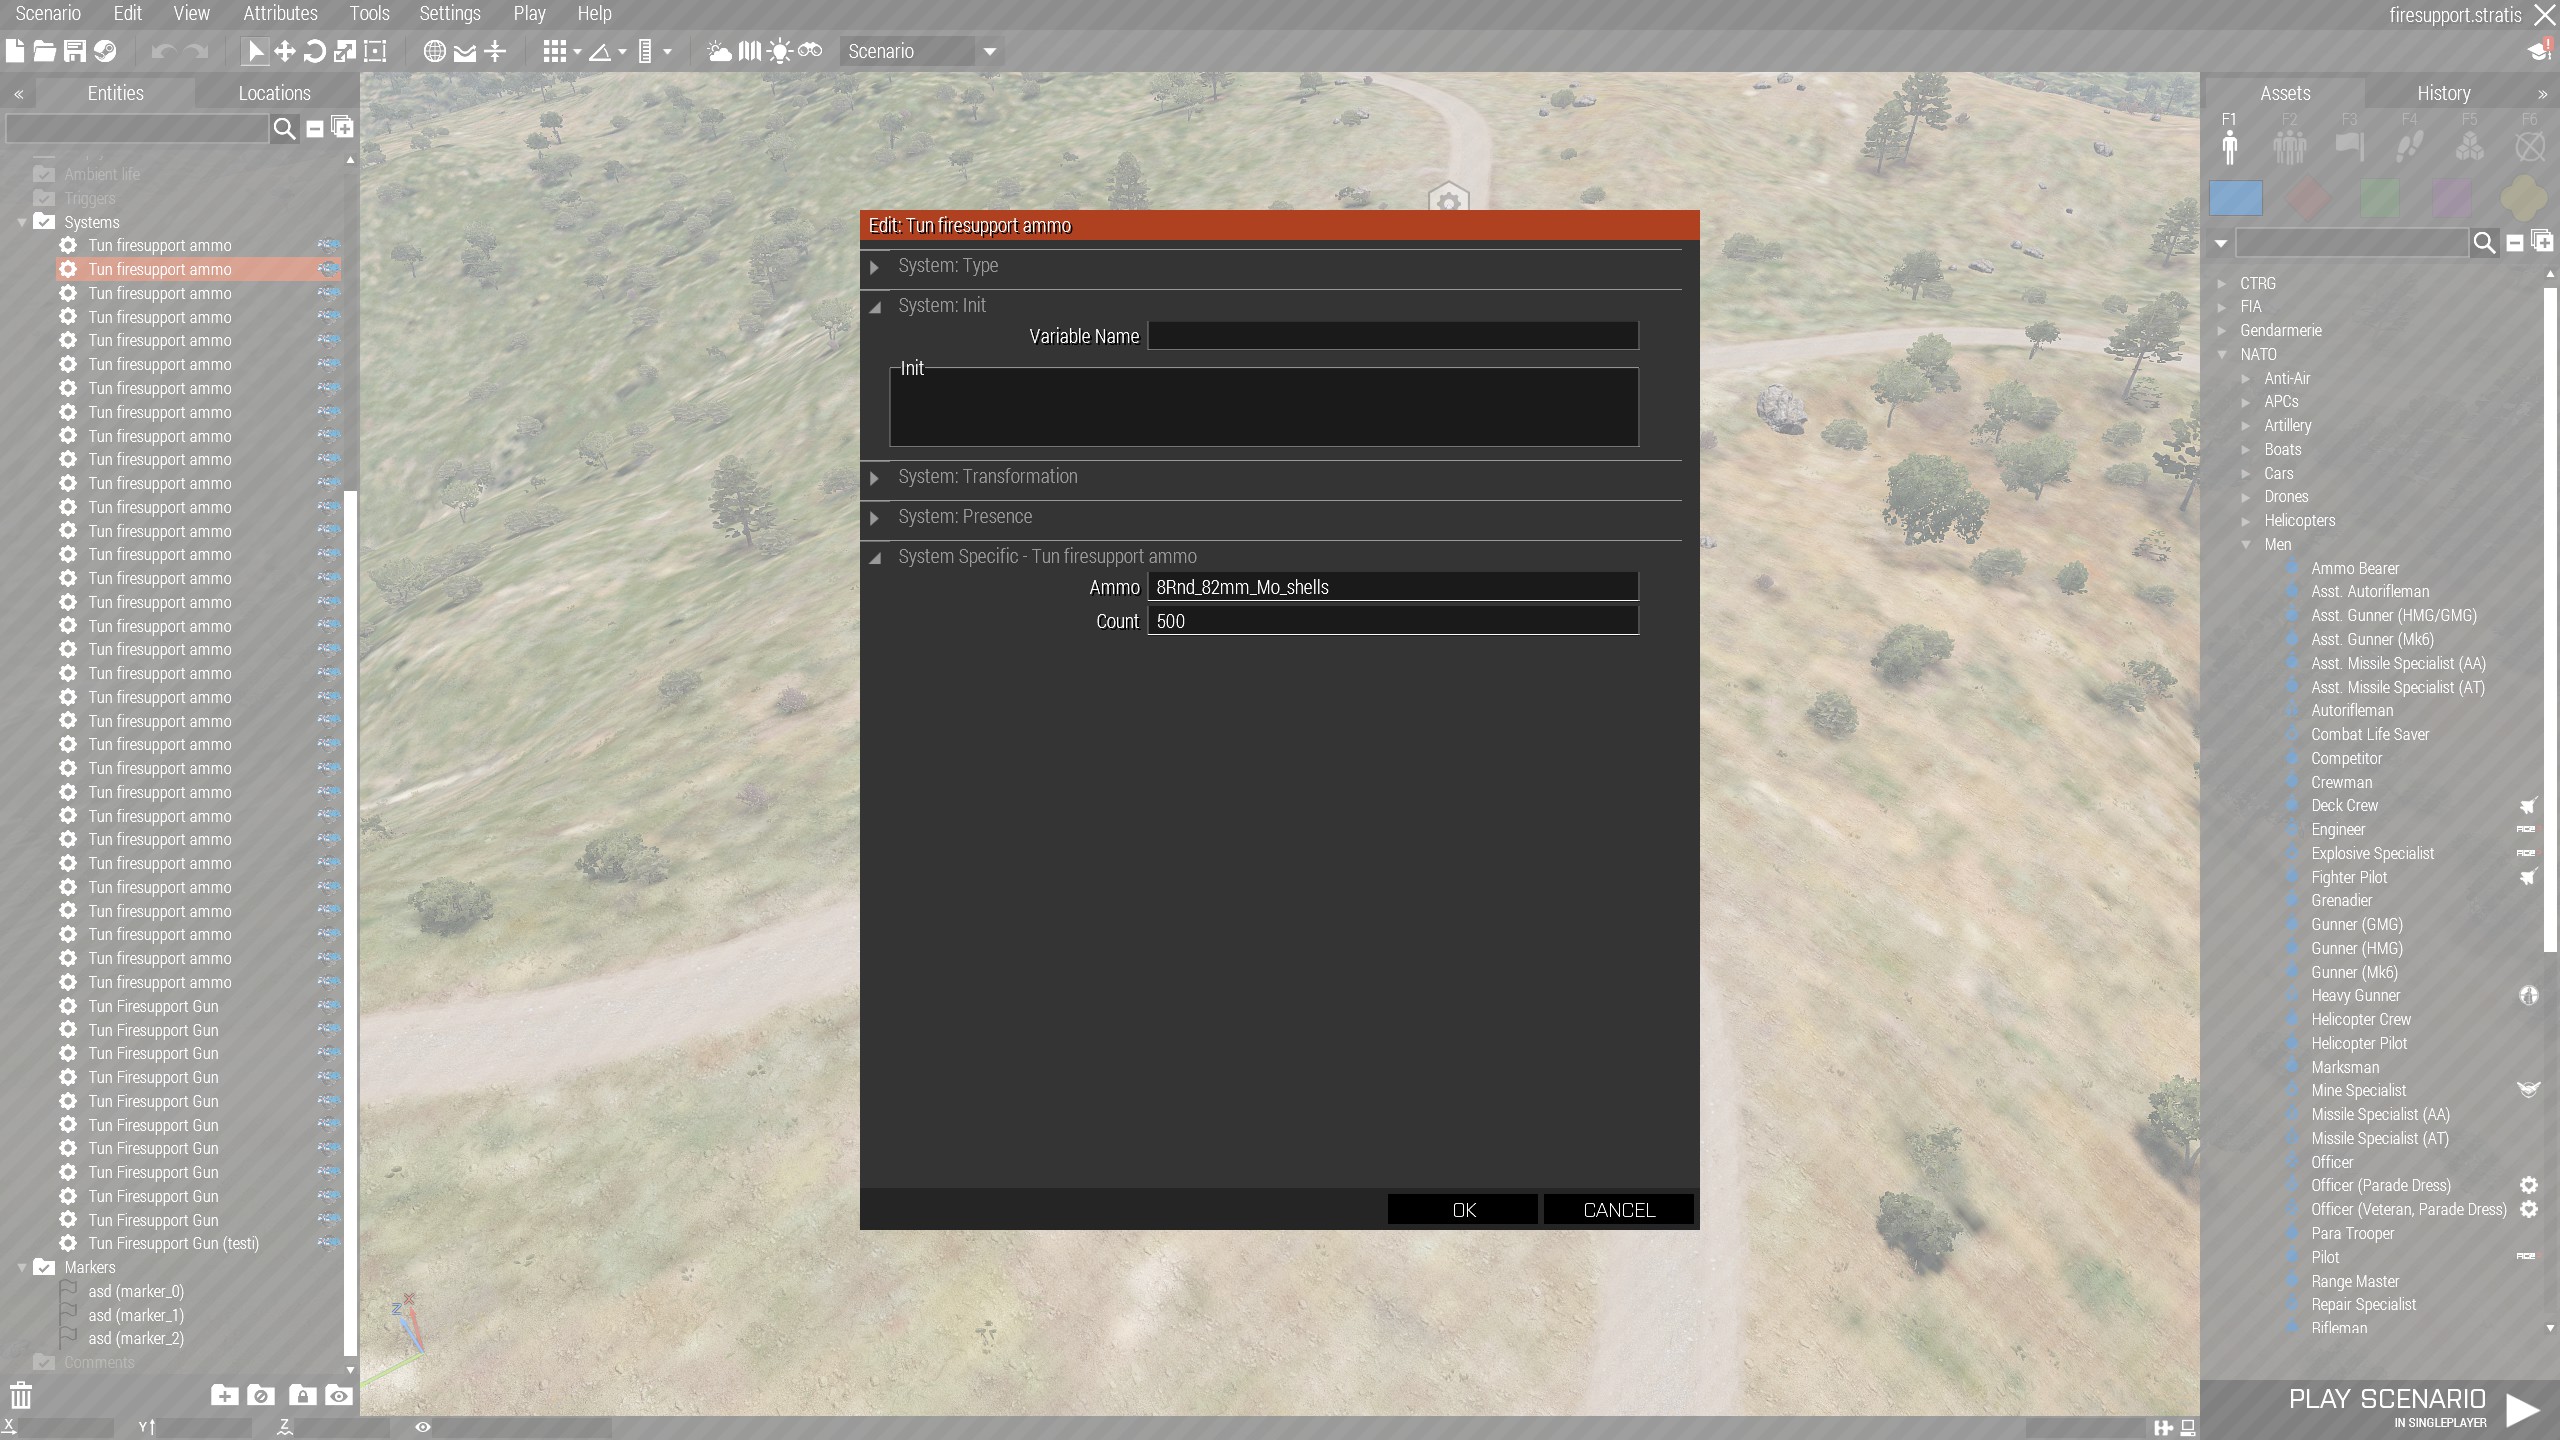Activate the Scale widget tool
Screen dimensions: 2560x1440
(345, 51)
